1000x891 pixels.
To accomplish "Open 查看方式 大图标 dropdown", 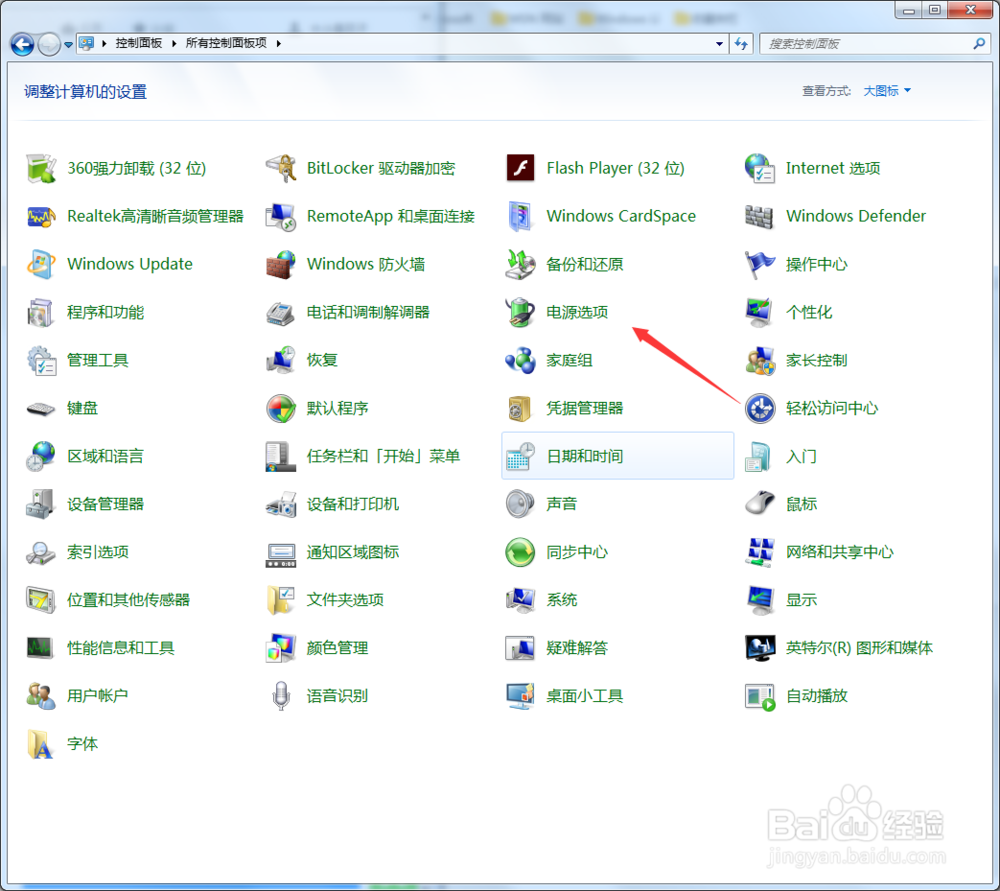I will pyautogui.click(x=887, y=91).
